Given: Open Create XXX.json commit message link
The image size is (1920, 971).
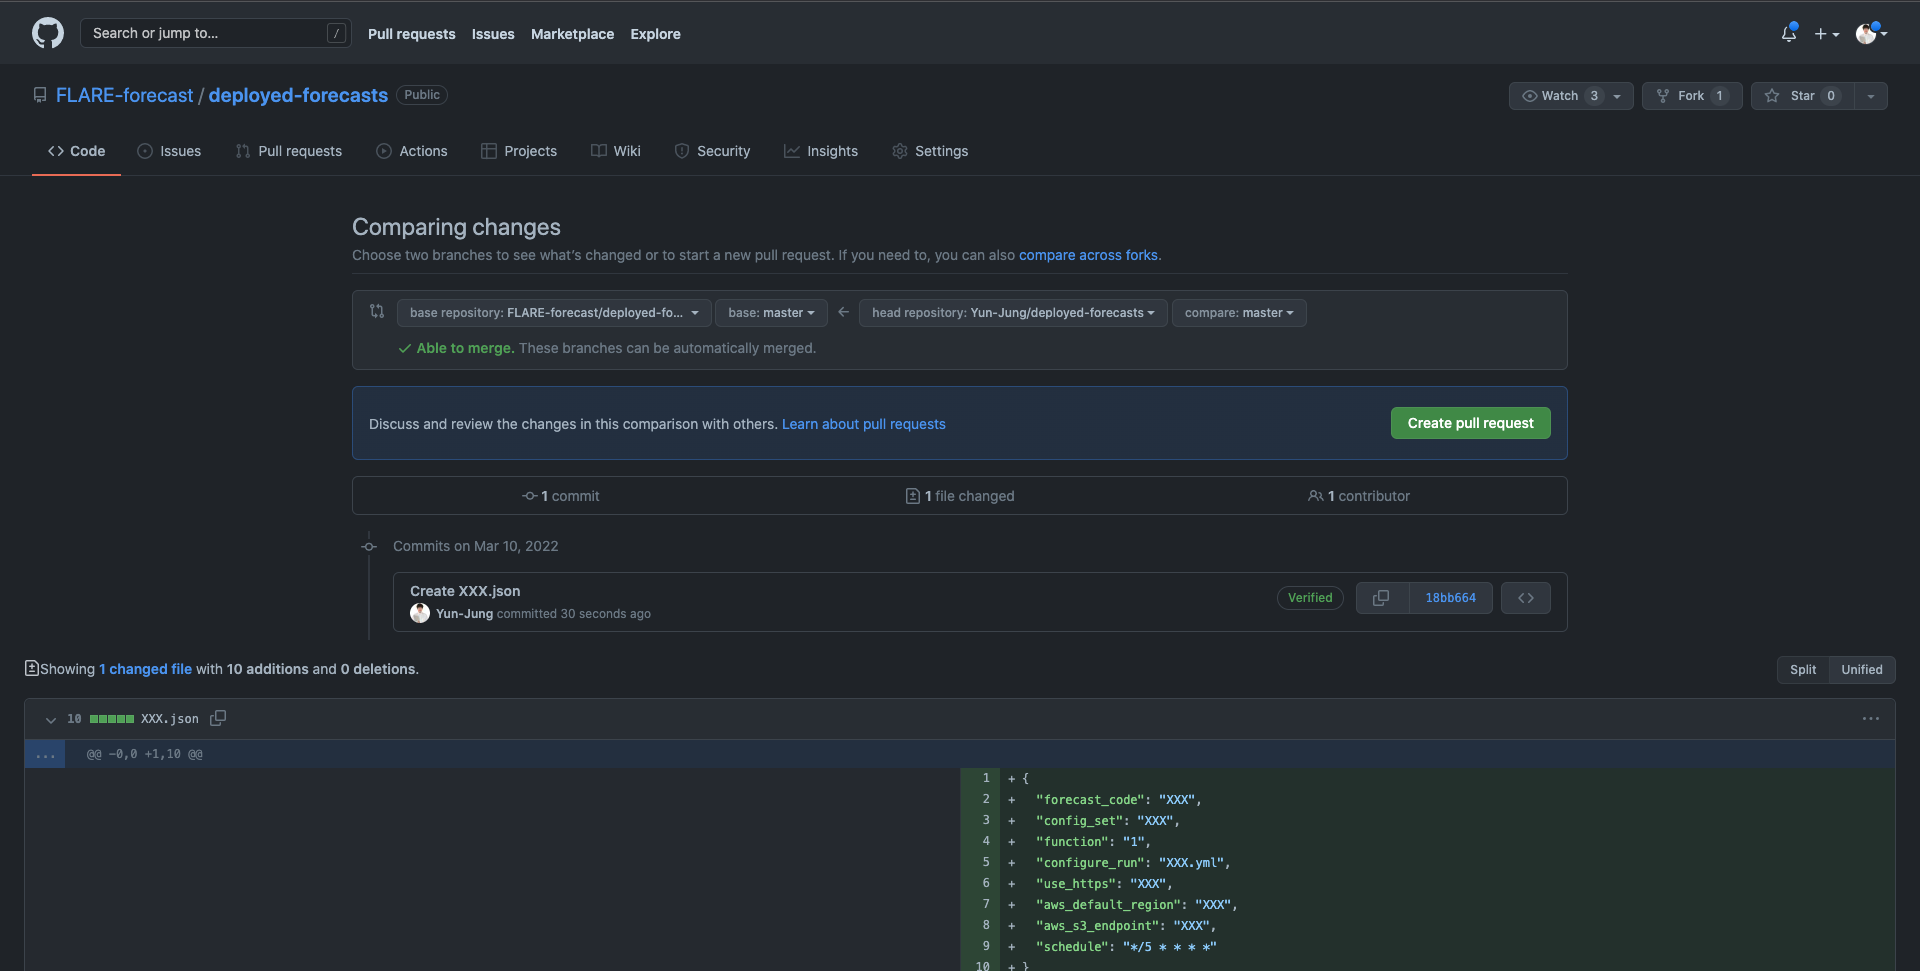Looking at the screenshot, I should point(465,591).
